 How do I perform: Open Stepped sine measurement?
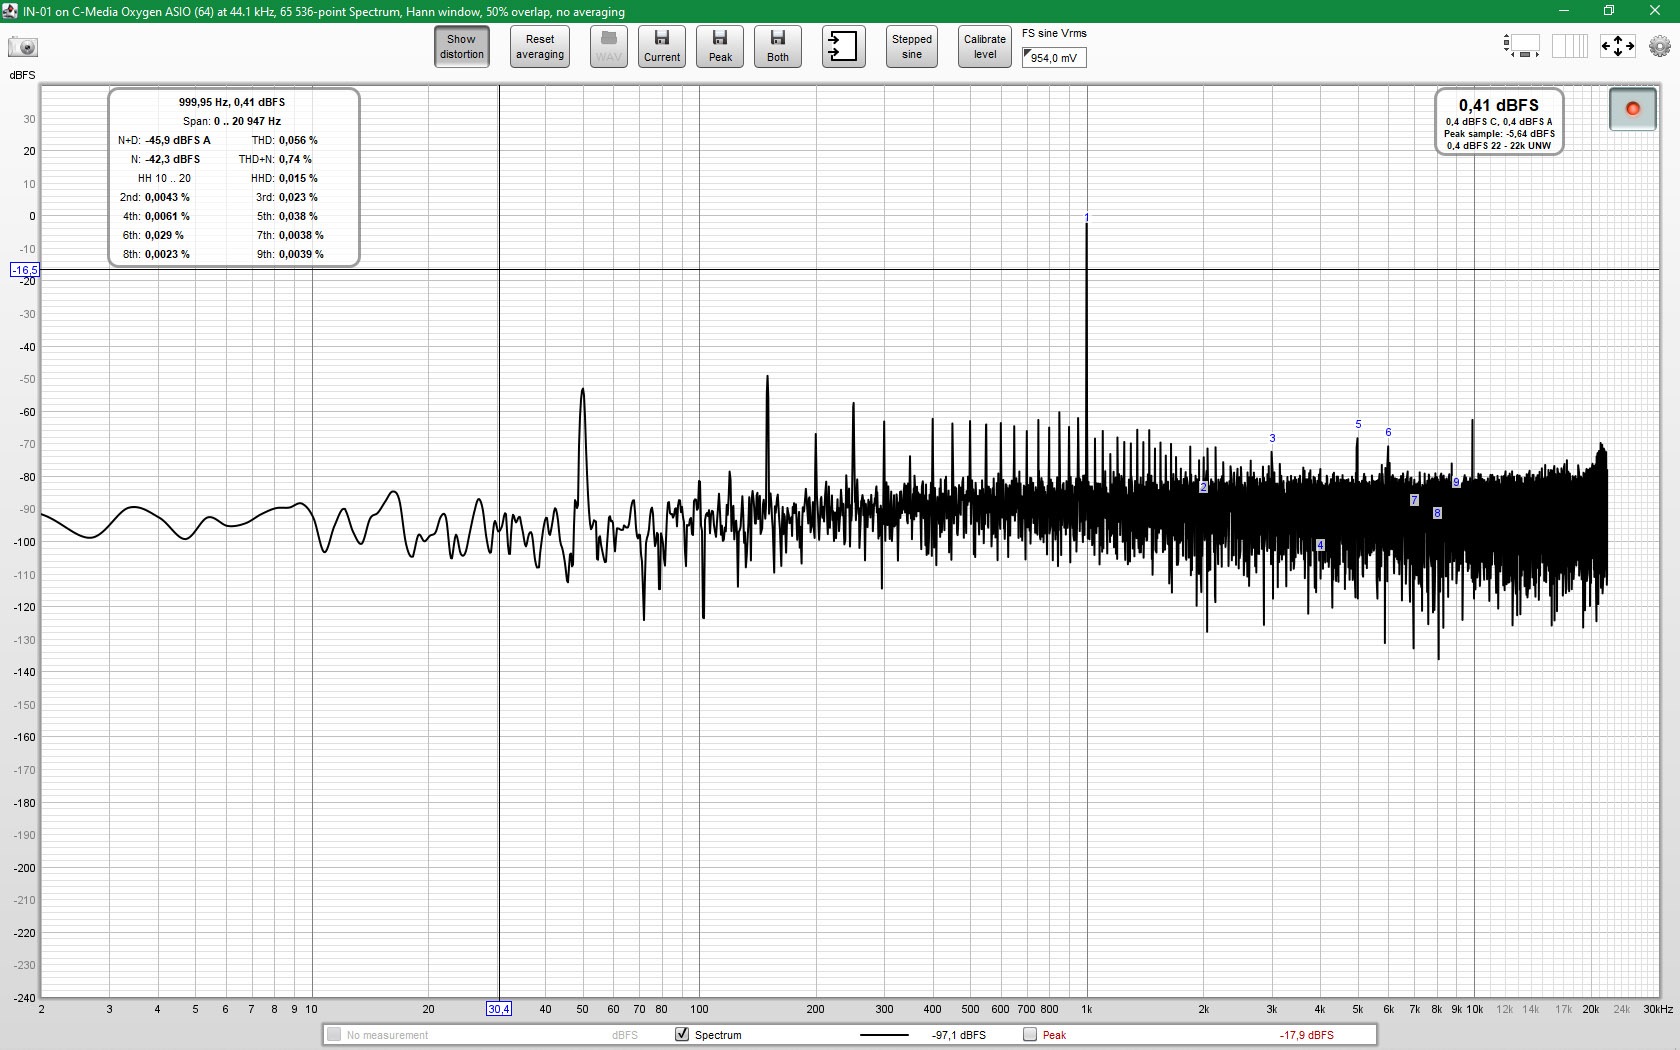[912, 47]
